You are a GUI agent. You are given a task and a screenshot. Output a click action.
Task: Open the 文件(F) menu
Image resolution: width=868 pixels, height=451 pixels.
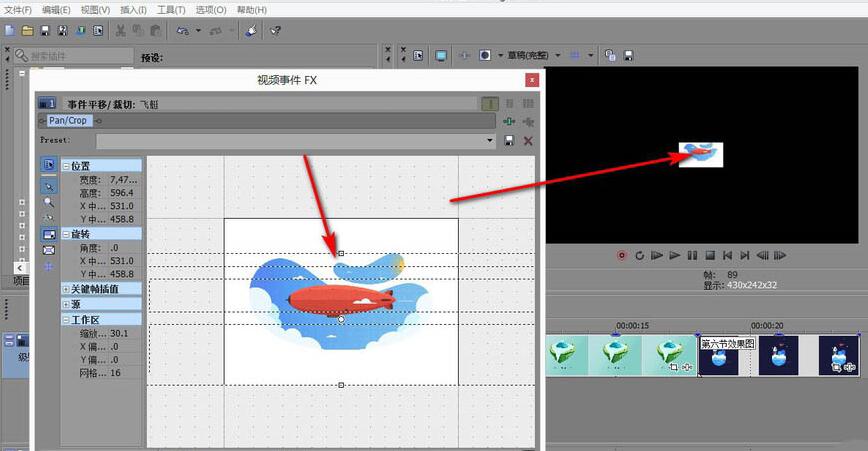point(18,10)
